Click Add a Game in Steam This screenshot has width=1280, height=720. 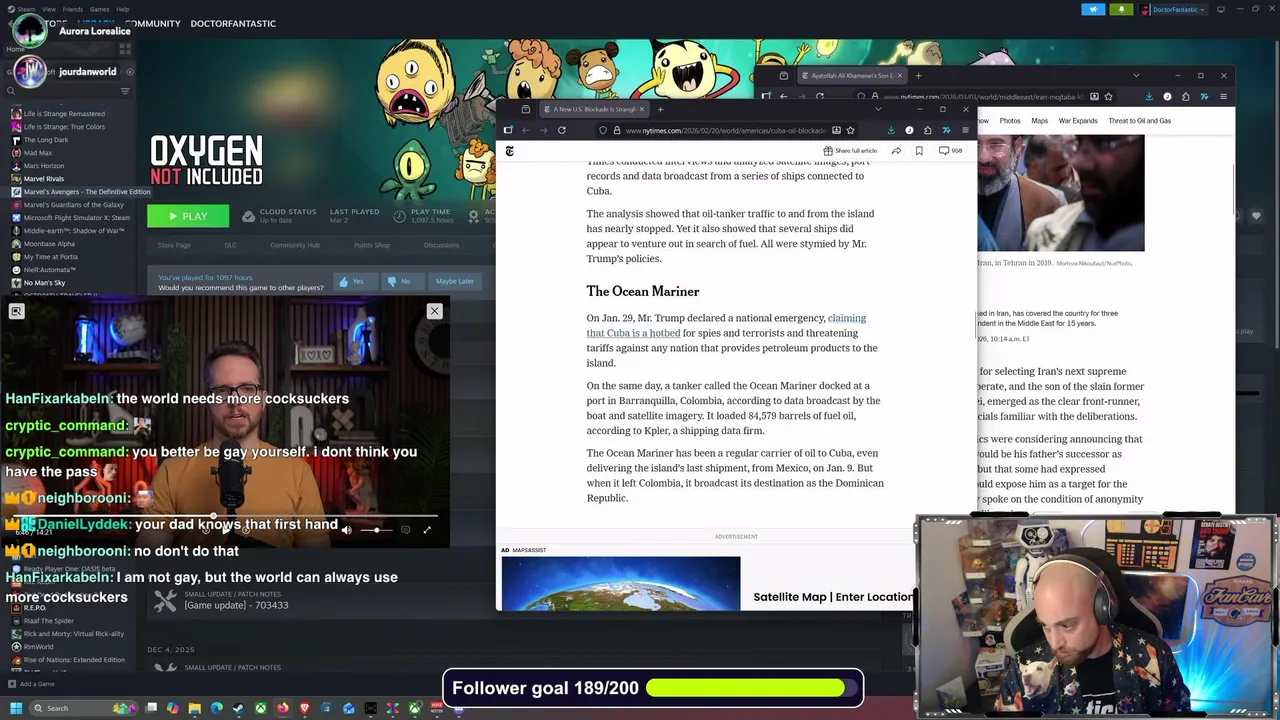31,684
